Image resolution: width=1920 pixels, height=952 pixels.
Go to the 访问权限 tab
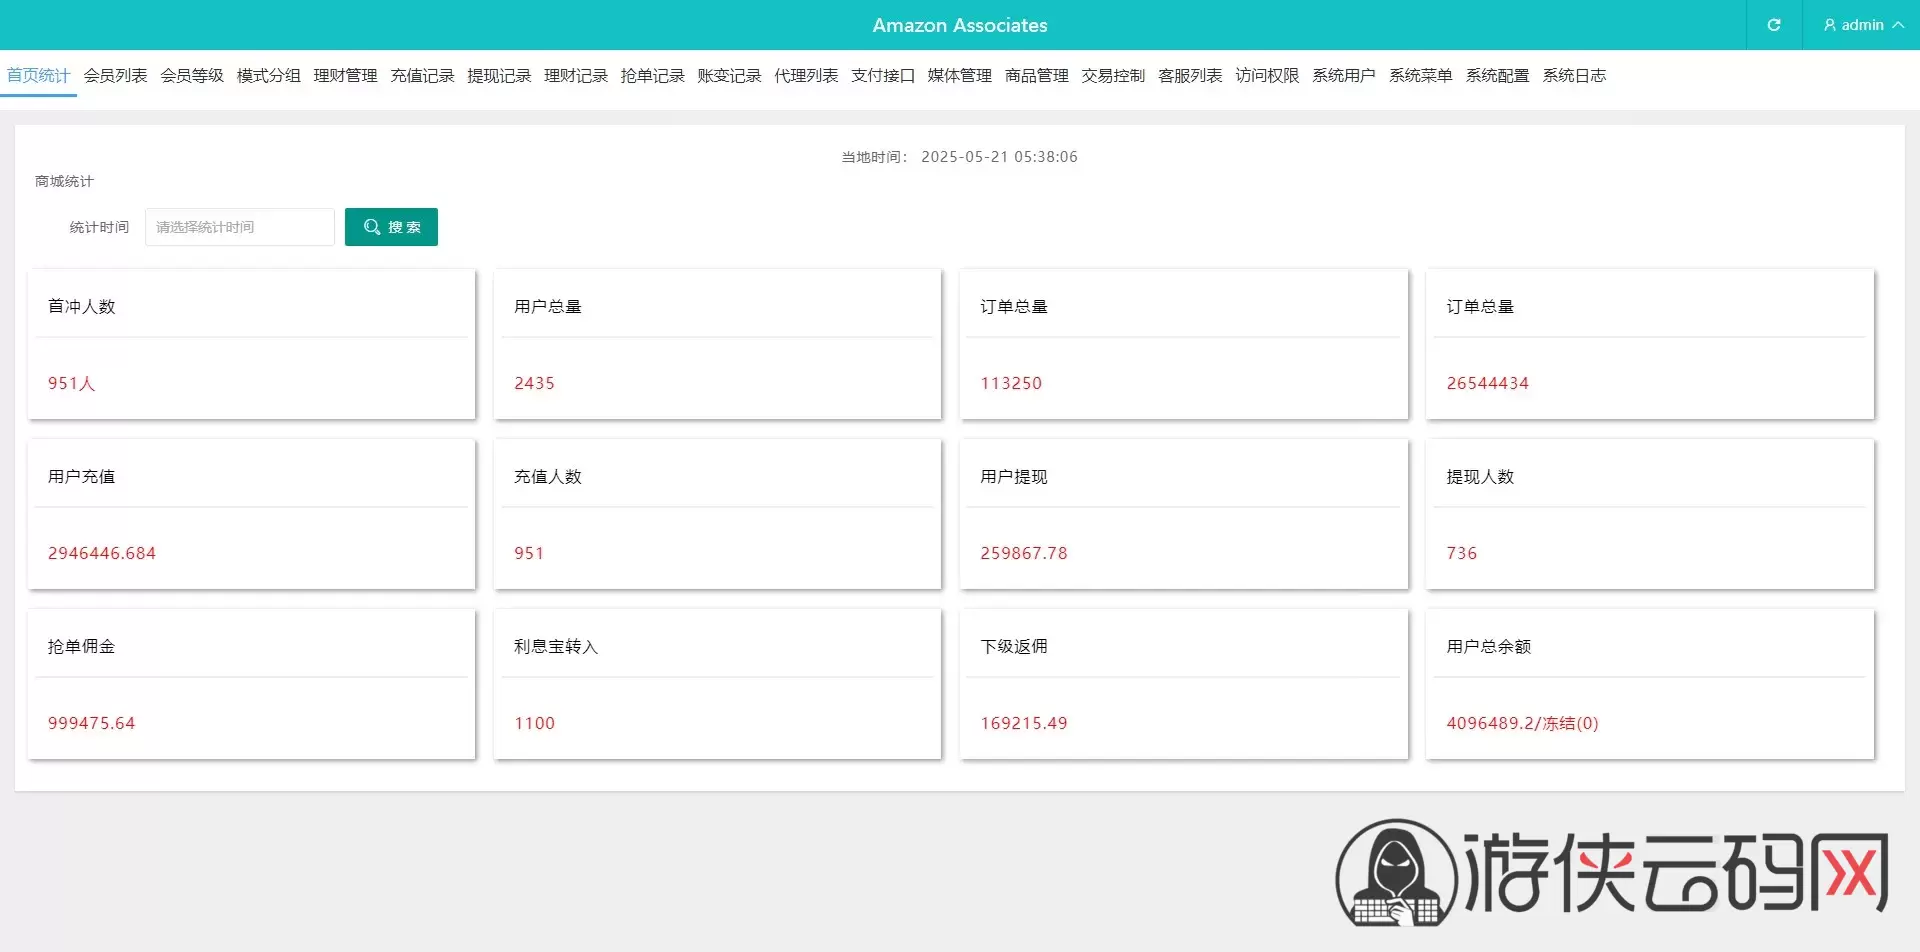point(1267,75)
